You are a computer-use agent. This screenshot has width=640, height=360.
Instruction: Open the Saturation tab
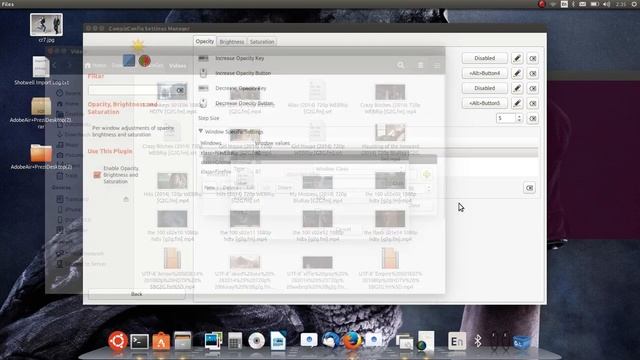click(262, 42)
